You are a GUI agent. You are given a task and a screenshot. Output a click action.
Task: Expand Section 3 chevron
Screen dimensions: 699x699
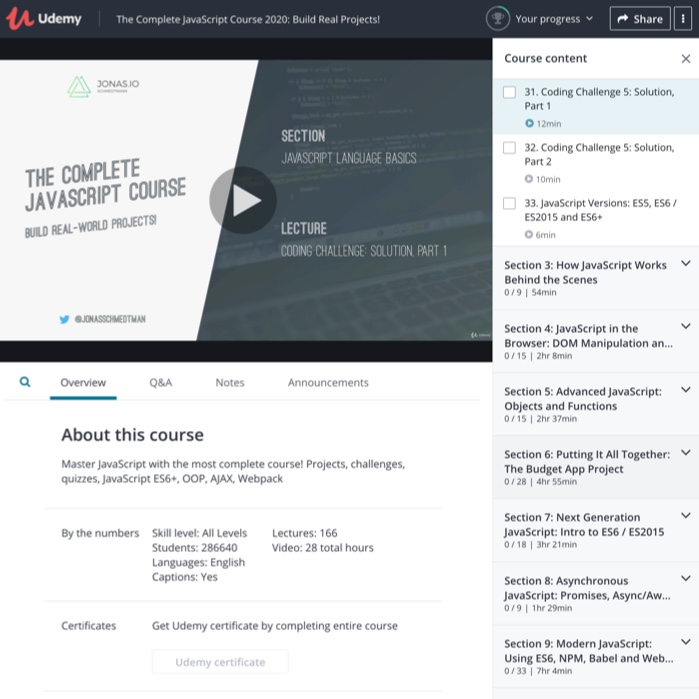coord(686,263)
